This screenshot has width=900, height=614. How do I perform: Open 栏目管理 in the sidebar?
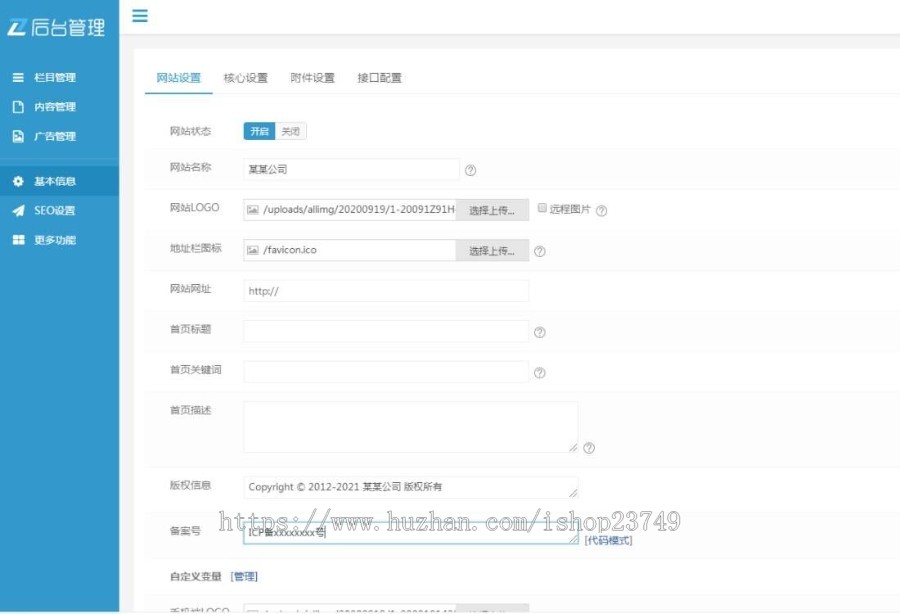(60, 77)
